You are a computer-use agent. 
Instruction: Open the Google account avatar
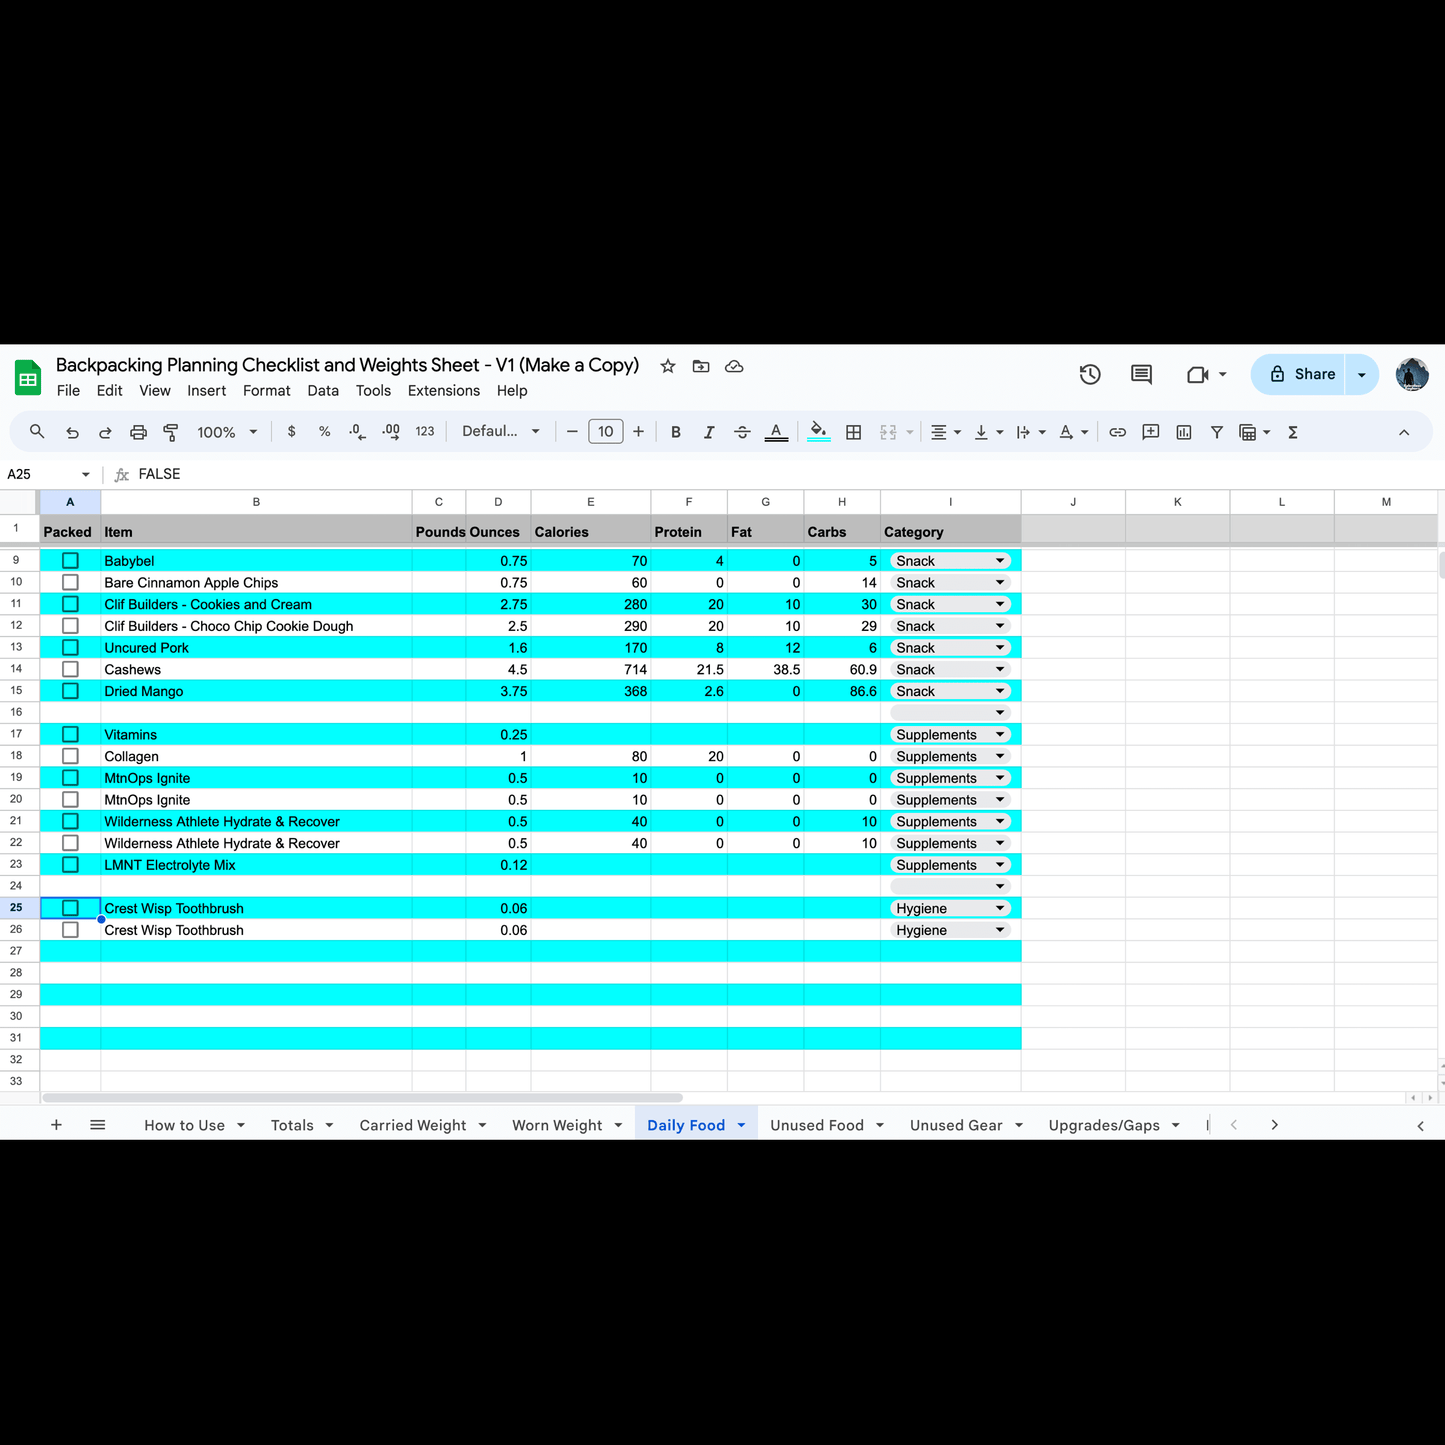click(x=1412, y=374)
